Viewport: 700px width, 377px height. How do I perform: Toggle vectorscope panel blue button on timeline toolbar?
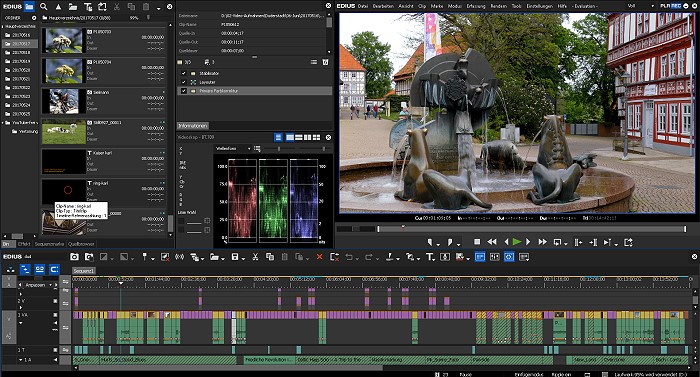click(x=509, y=257)
